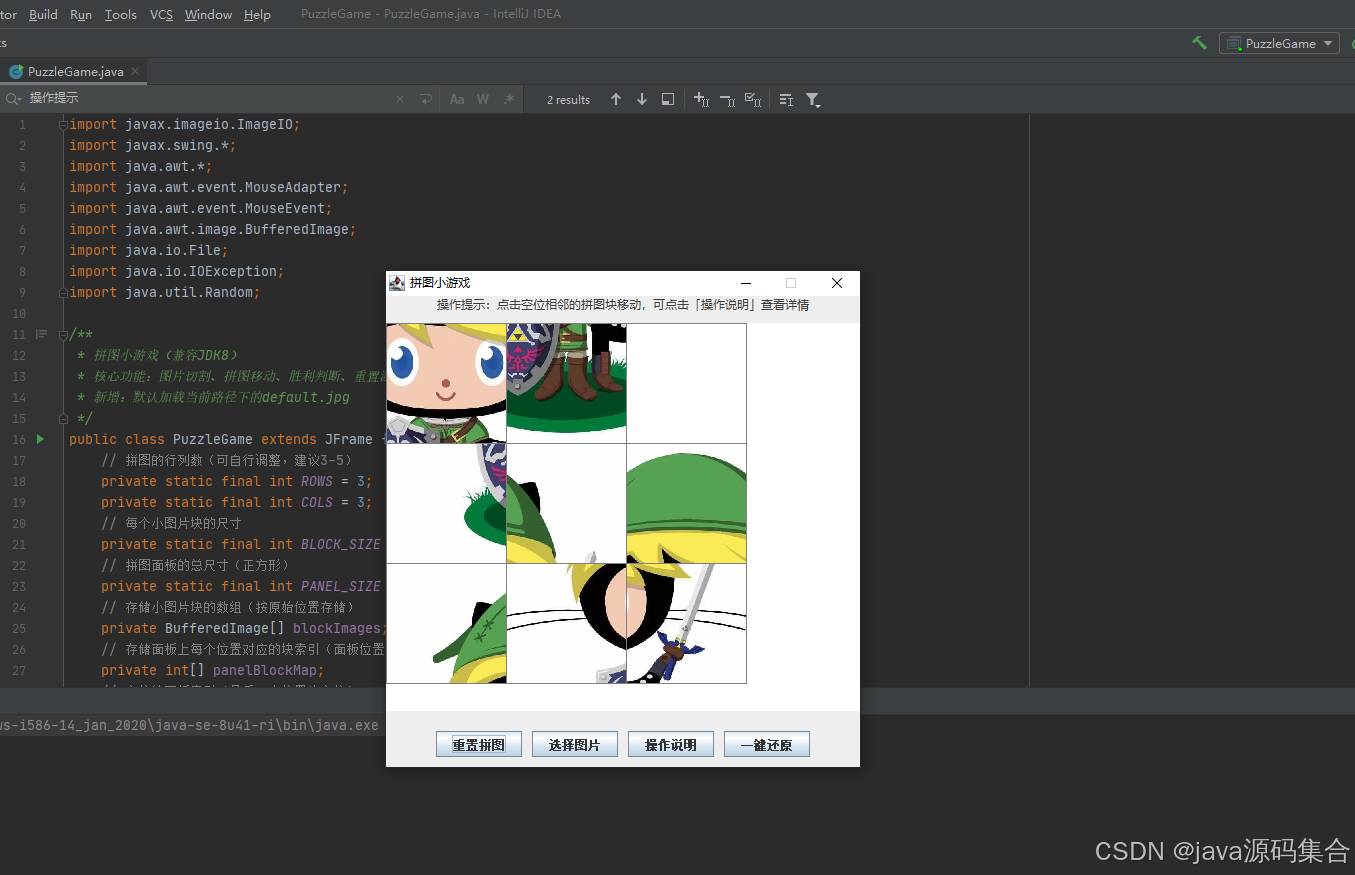Open the Window menu
The height and width of the screenshot is (875, 1355).
[x=208, y=14]
